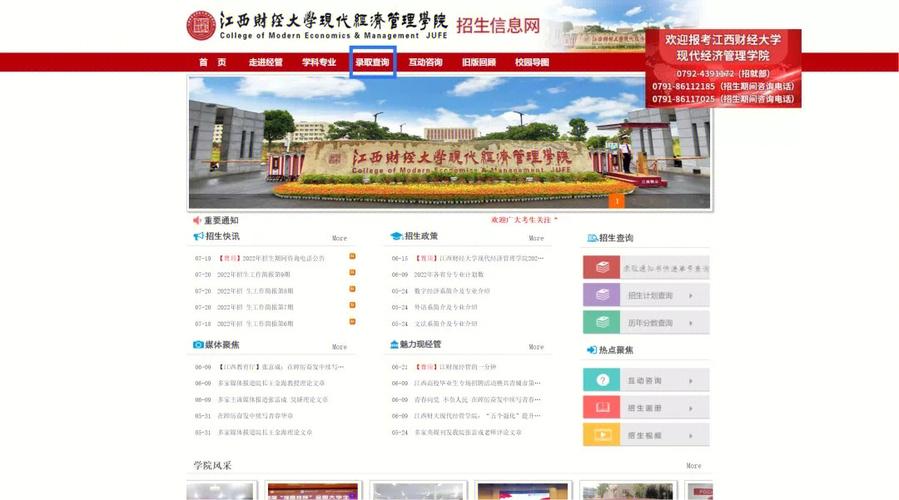Open More link for 招生政策 section
Viewport: 899px width, 500px height.
click(x=536, y=238)
